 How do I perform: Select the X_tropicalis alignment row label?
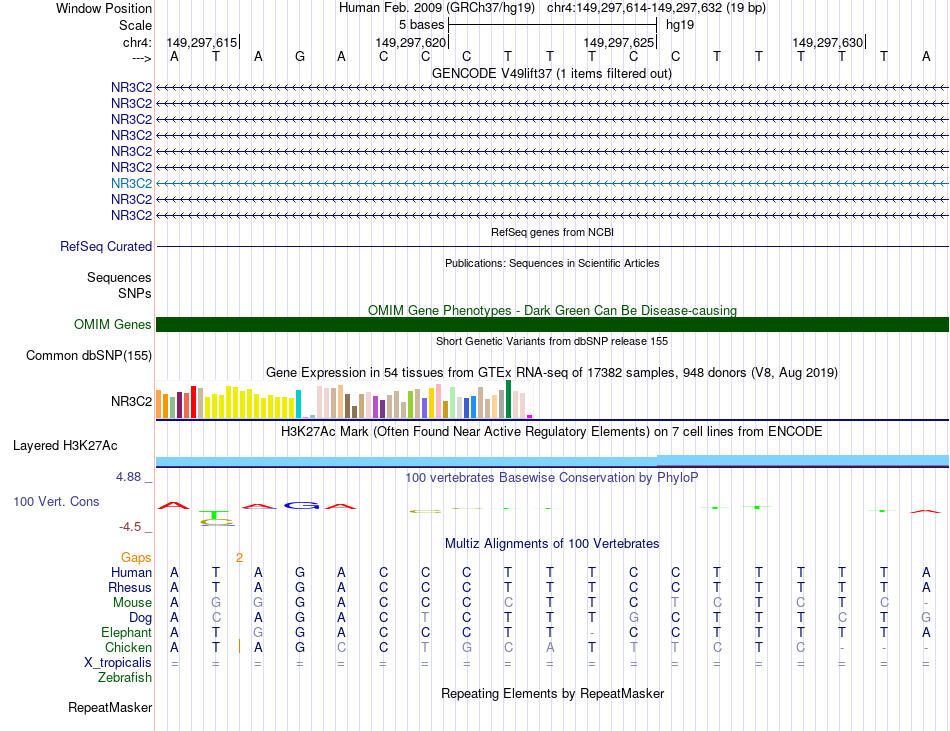click(118, 663)
